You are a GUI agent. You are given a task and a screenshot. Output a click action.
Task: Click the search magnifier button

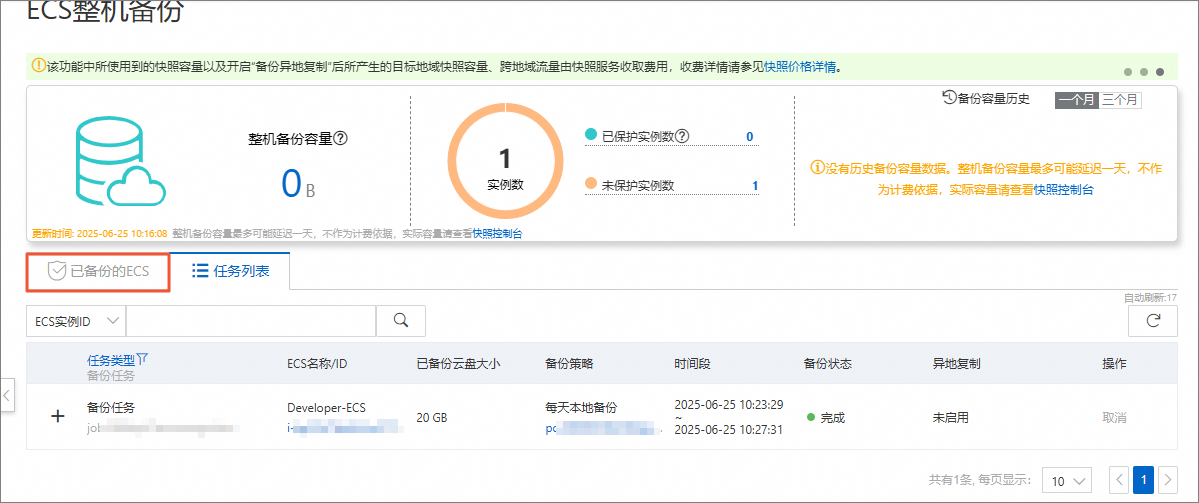pos(401,321)
